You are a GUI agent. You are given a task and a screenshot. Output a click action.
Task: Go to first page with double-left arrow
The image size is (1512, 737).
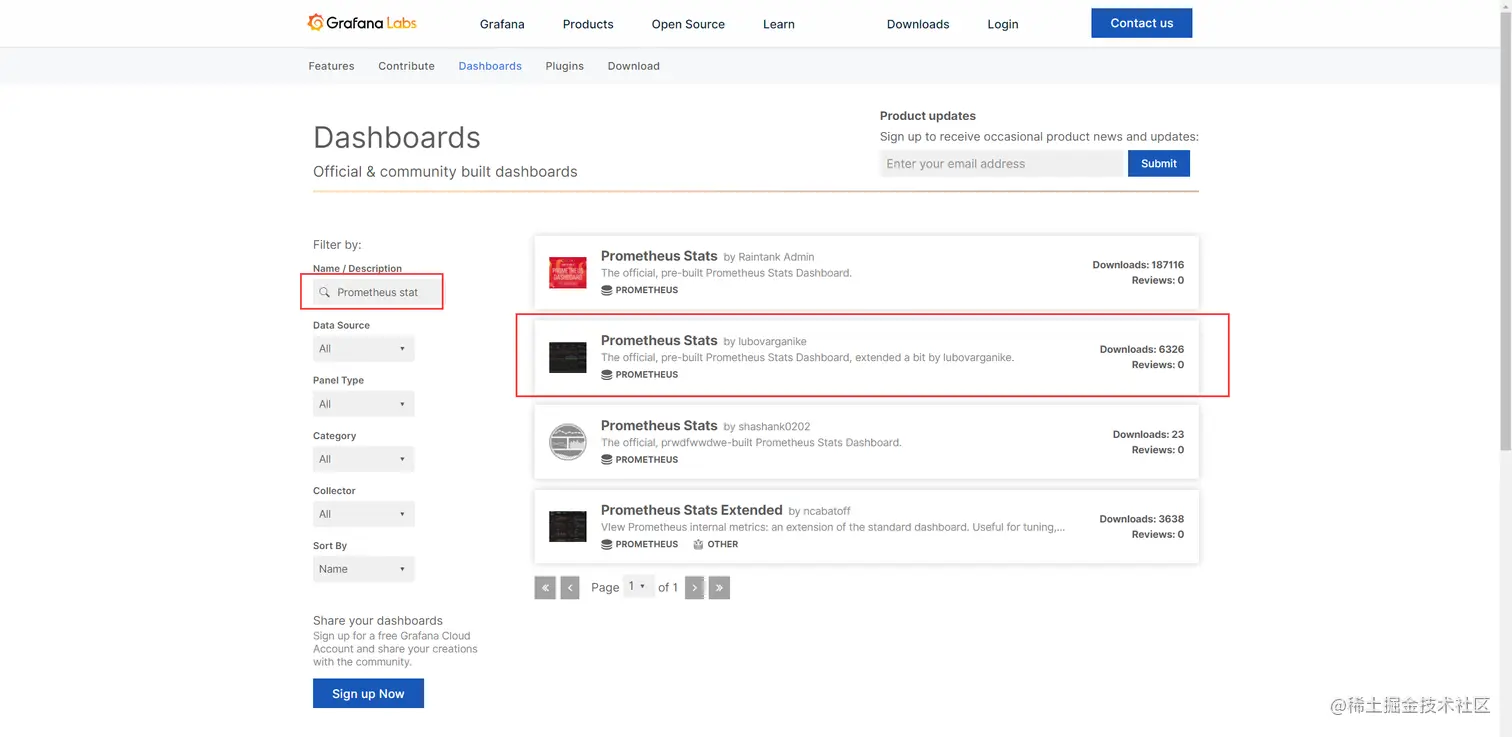tap(545, 588)
